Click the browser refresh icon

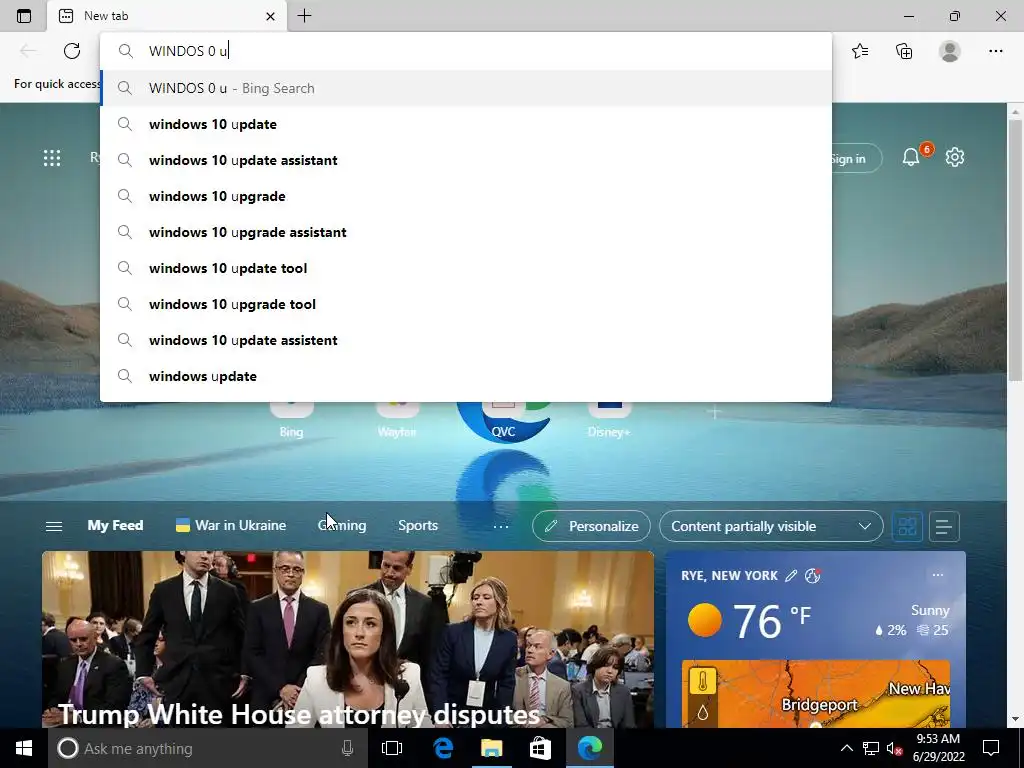pos(72,51)
